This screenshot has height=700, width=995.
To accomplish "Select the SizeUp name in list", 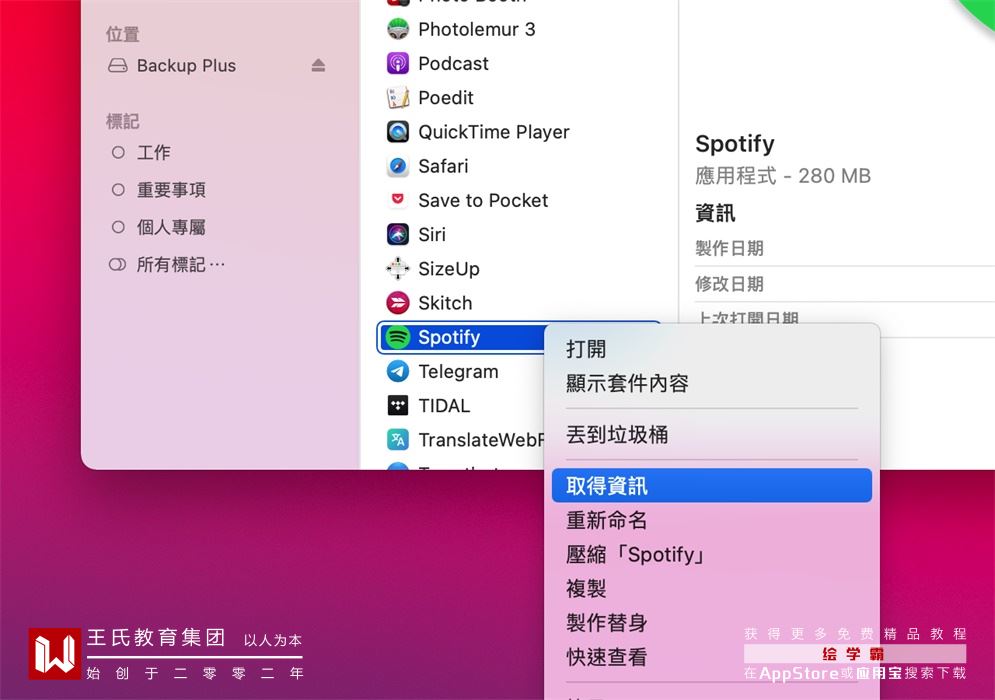I will click(x=449, y=269).
